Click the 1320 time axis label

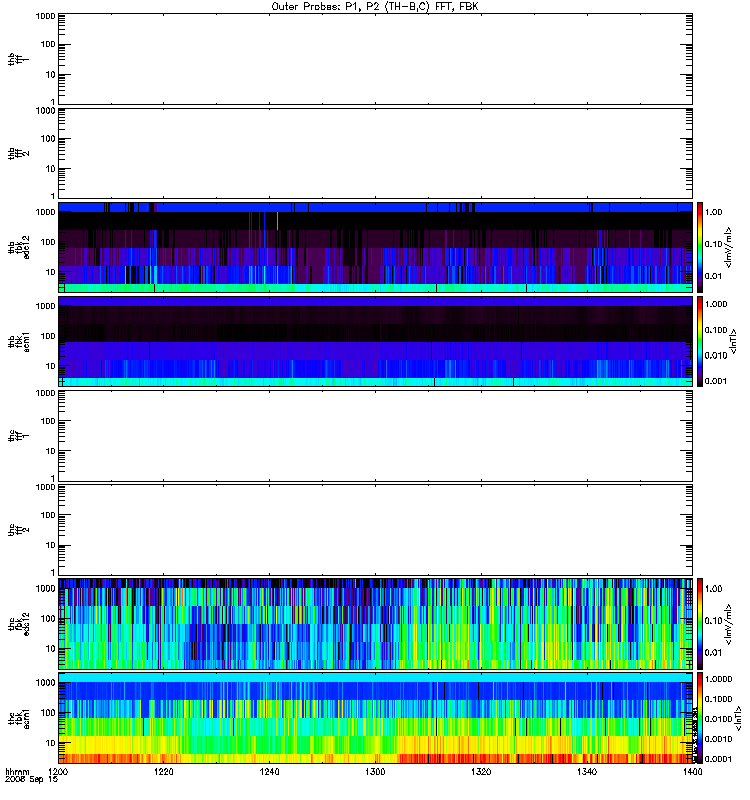tap(481, 772)
